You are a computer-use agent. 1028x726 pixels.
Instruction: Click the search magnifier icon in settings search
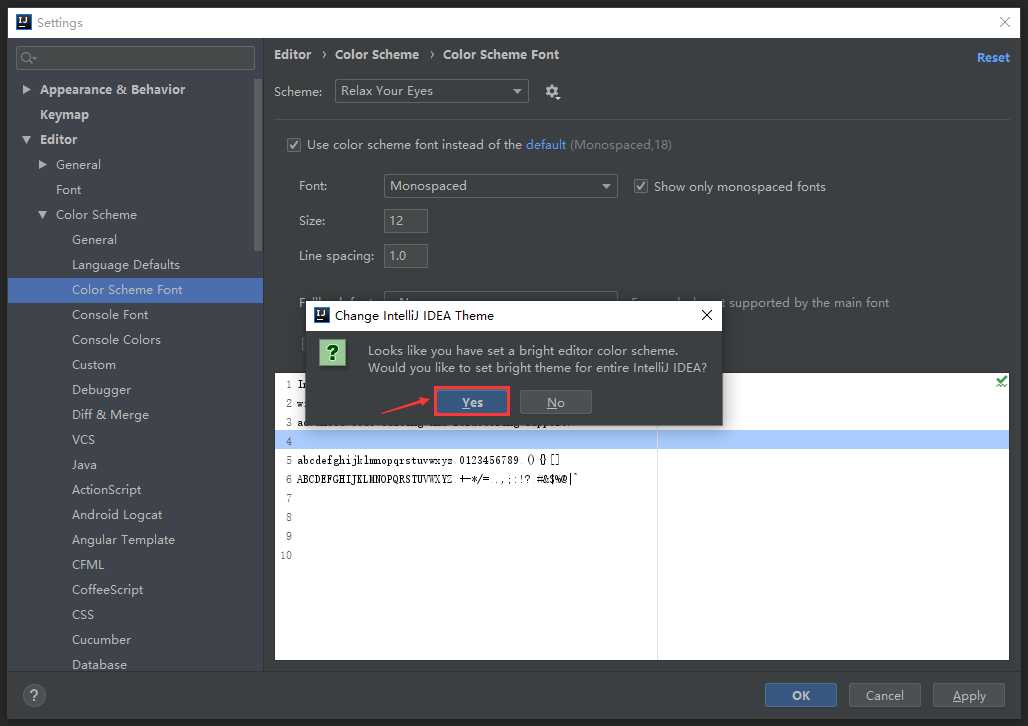point(28,58)
